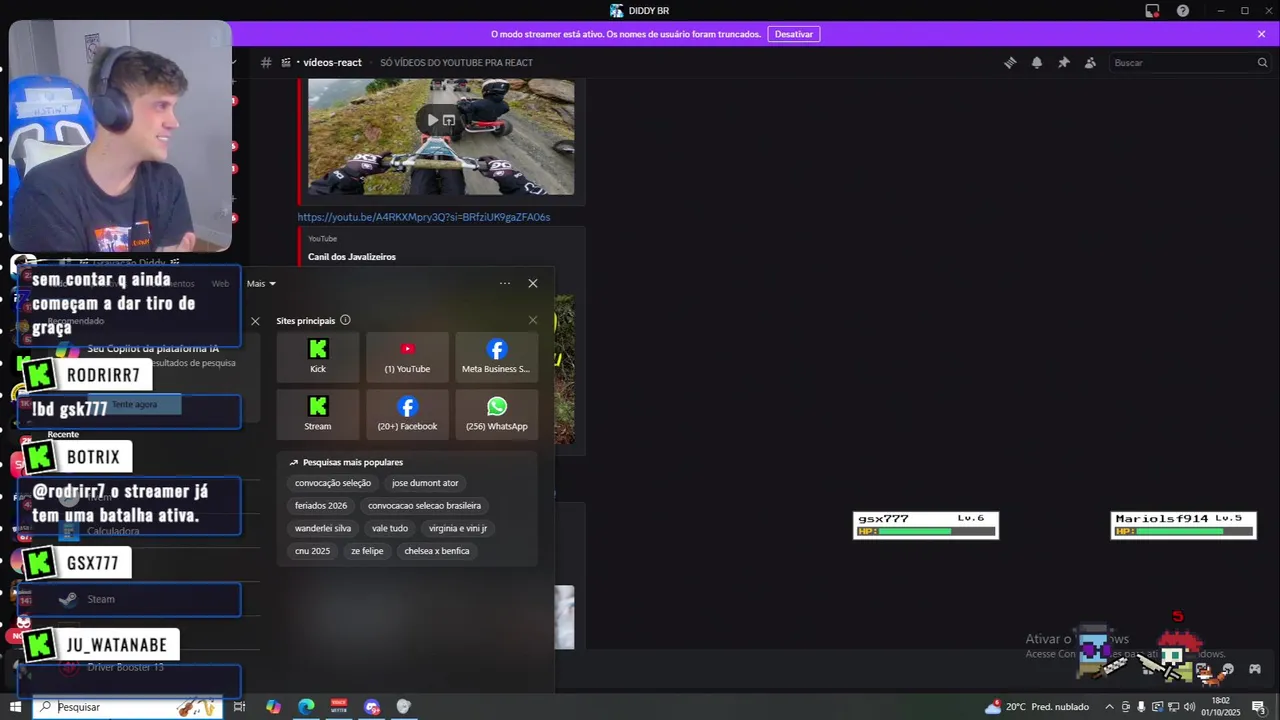Close the Windows search panel
The image size is (1280, 720).
533,283
